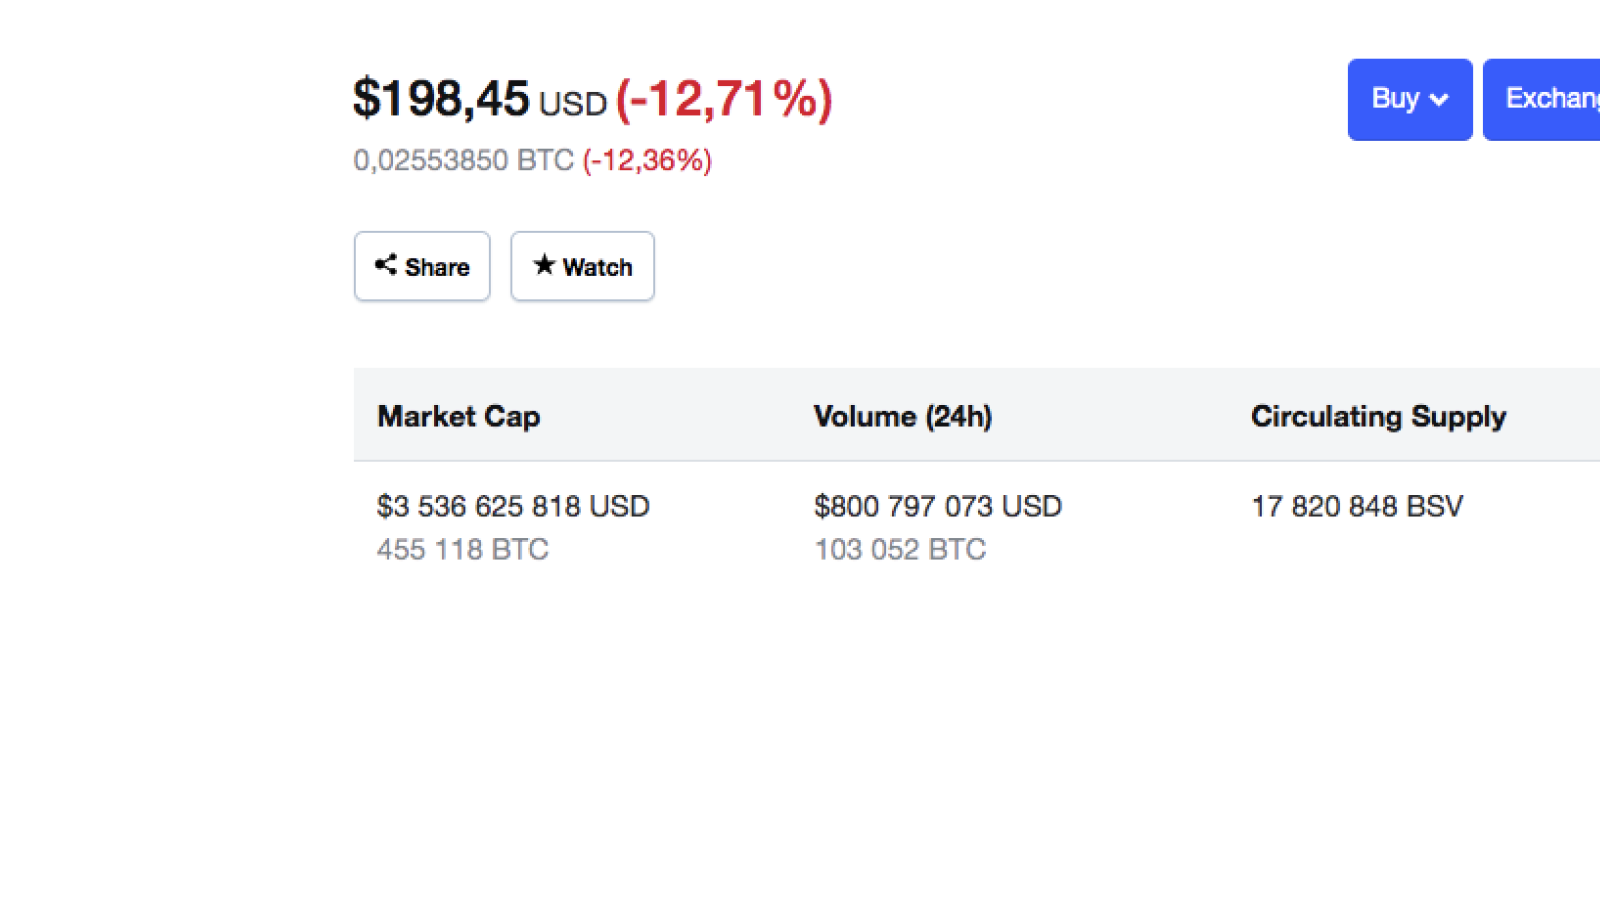
Task: Click the 455 118 BTC market cap value
Action: pos(463,549)
